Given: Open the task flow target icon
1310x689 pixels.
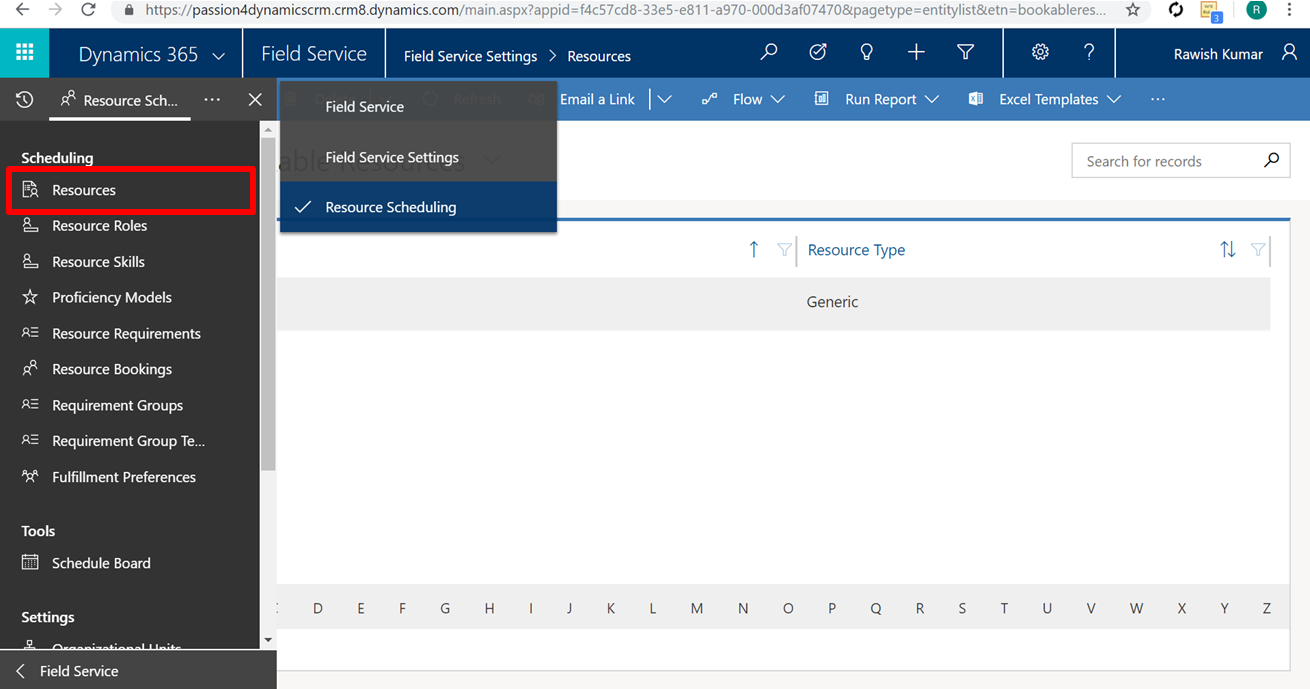Looking at the screenshot, I should (x=817, y=53).
